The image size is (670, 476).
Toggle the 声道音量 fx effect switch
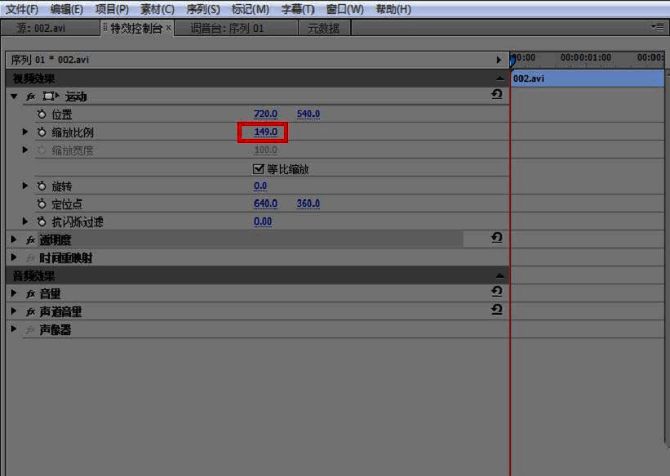click(30, 312)
